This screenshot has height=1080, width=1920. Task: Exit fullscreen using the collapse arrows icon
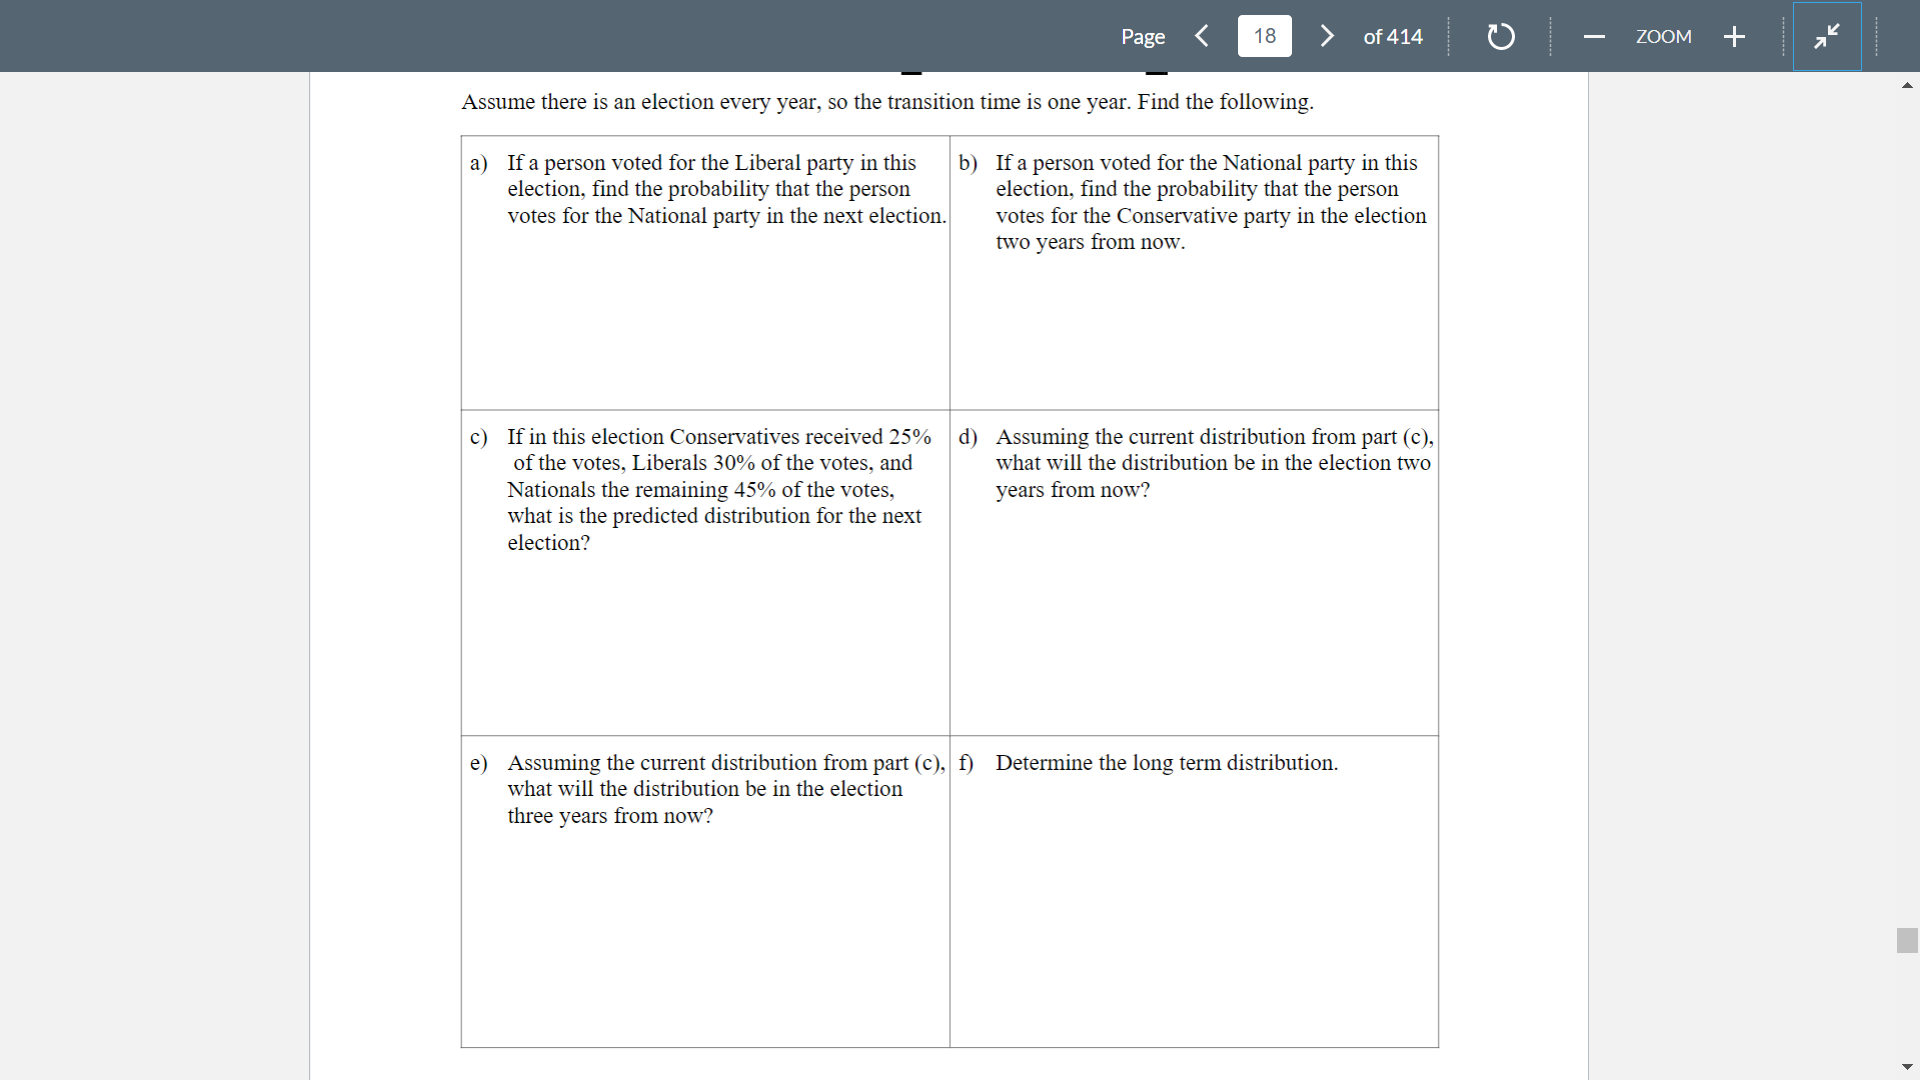(1826, 37)
